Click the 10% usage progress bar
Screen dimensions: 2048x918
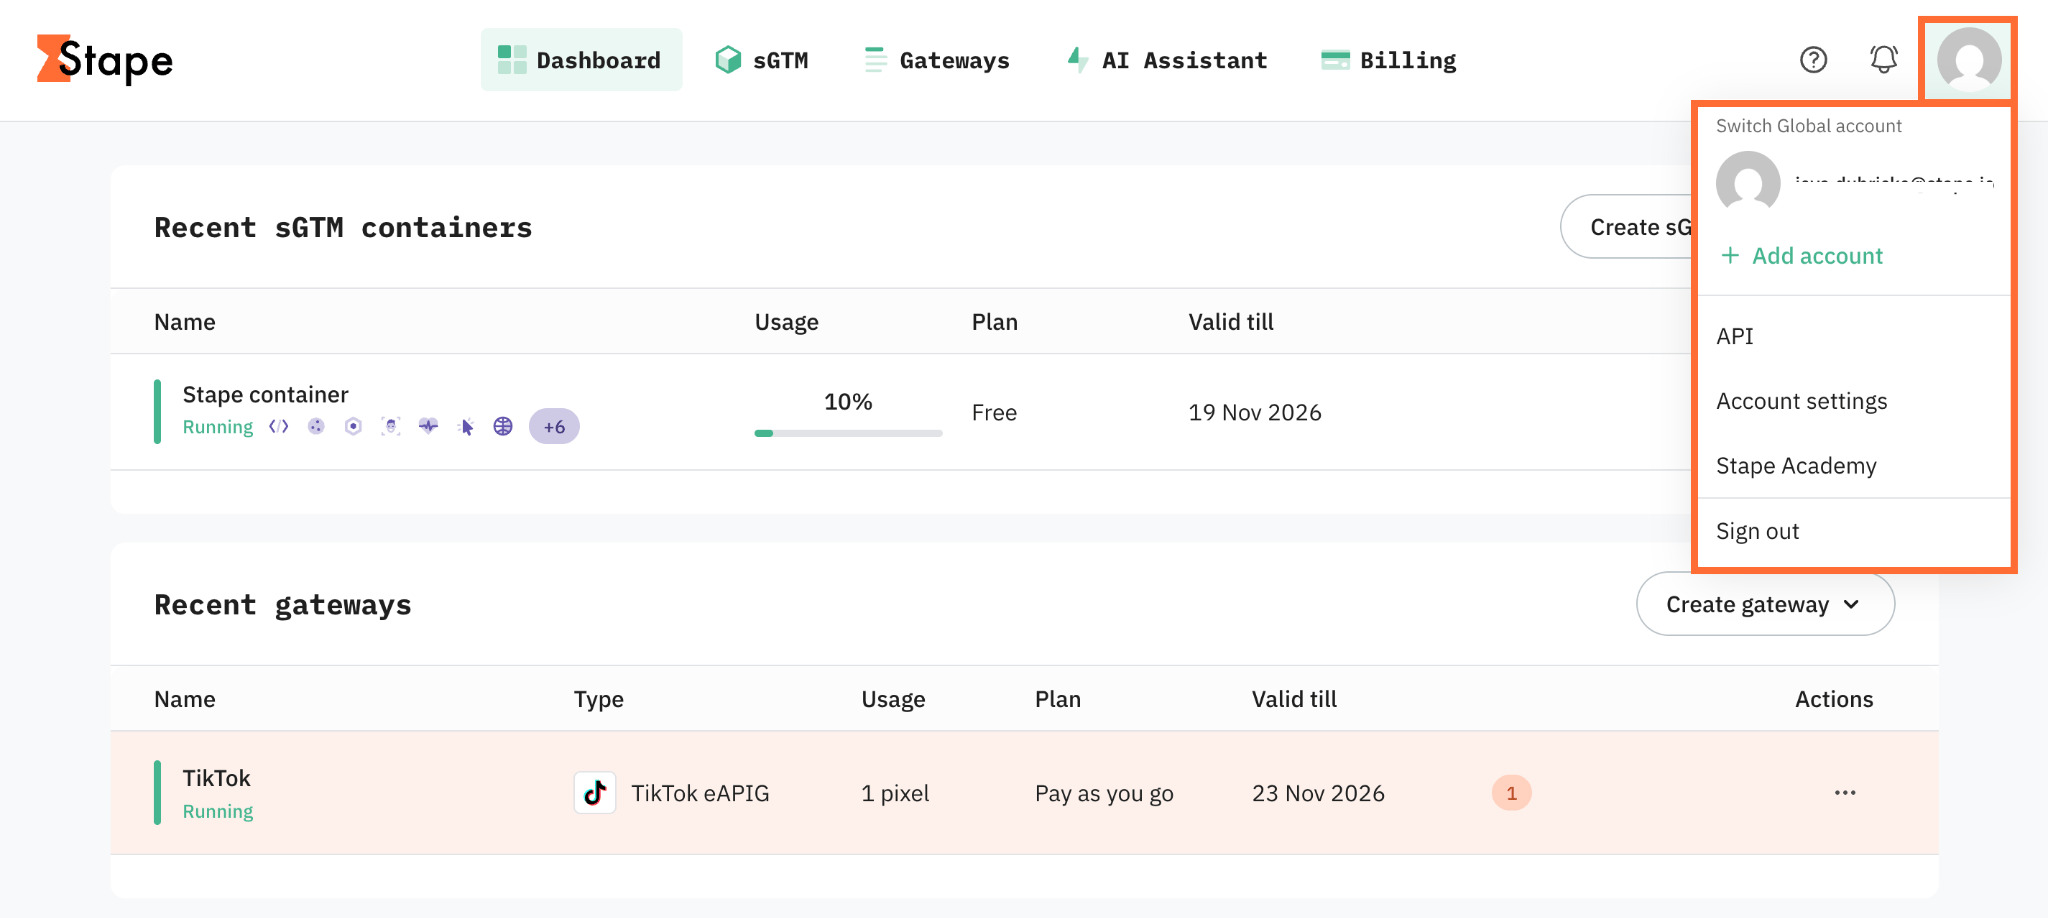pos(848,433)
